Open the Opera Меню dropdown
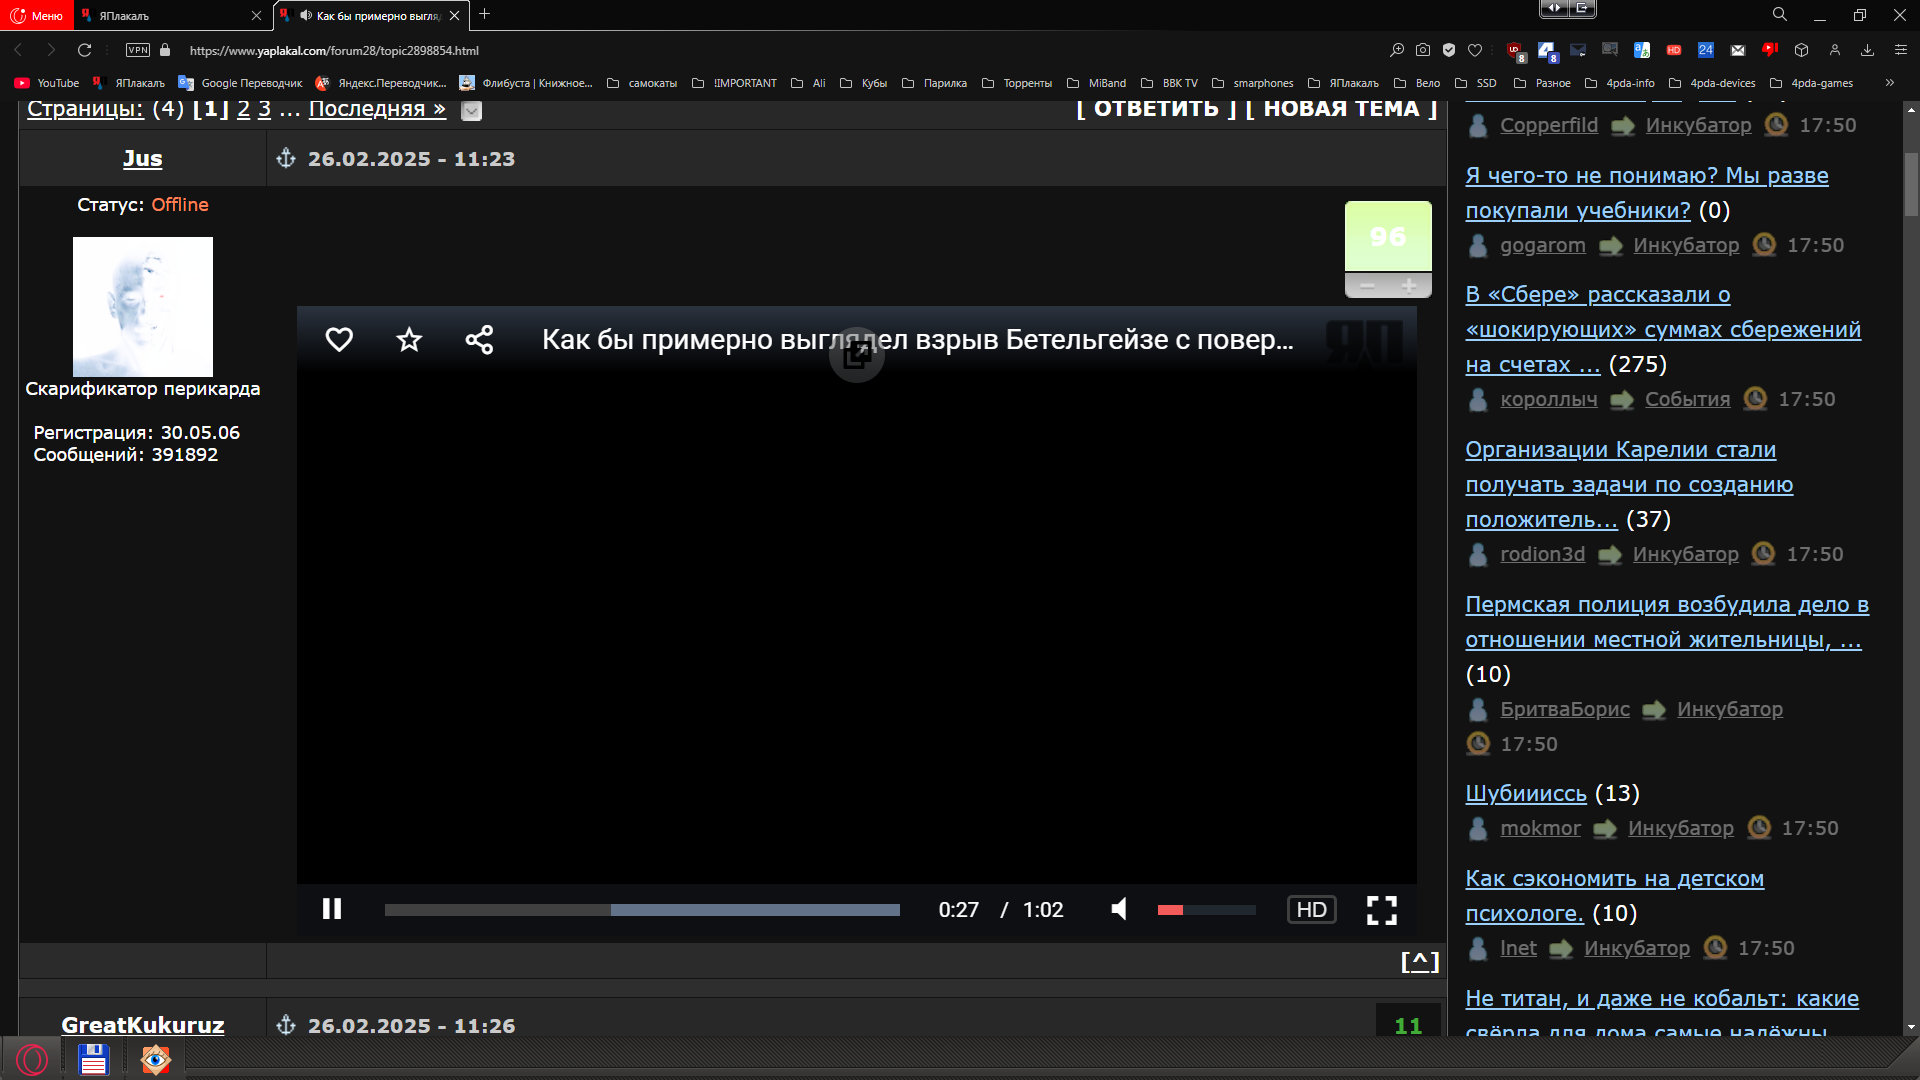The image size is (1920, 1080). (x=37, y=15)
